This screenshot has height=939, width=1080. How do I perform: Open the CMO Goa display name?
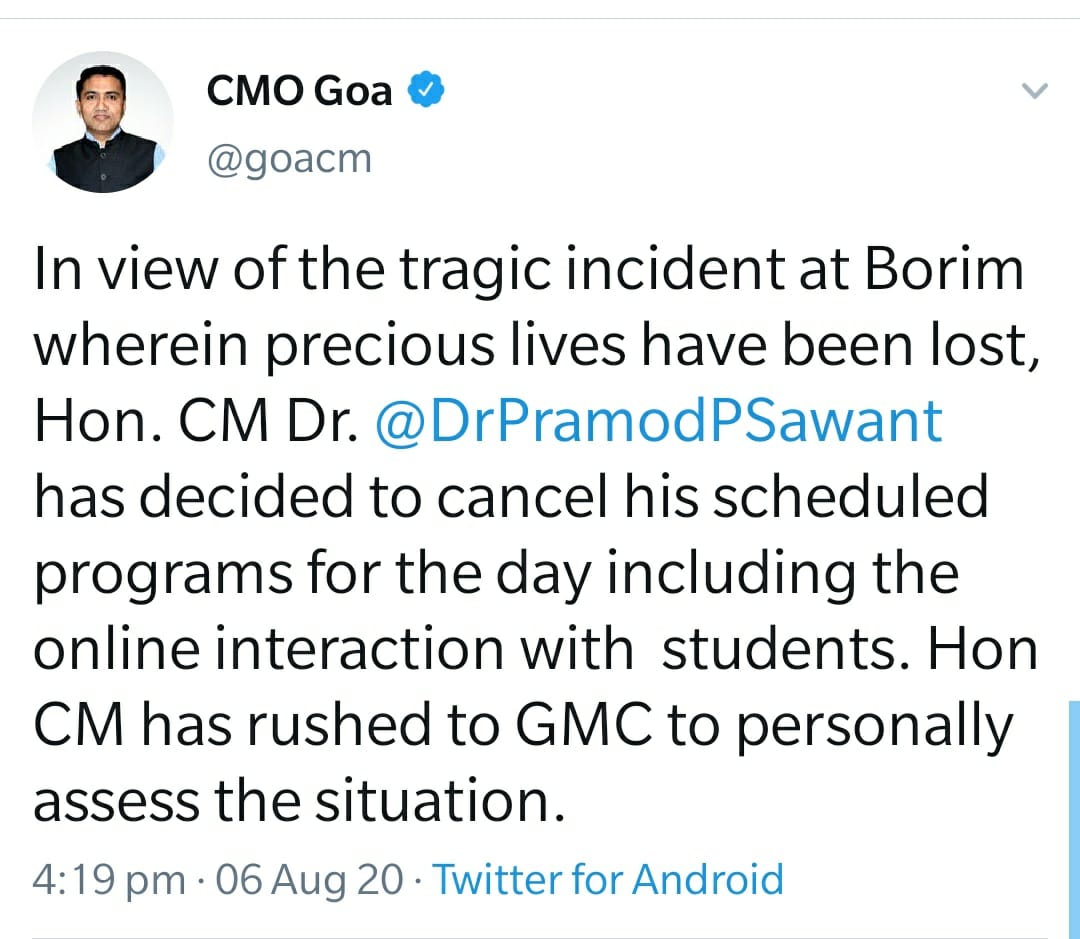coord(299,91)
